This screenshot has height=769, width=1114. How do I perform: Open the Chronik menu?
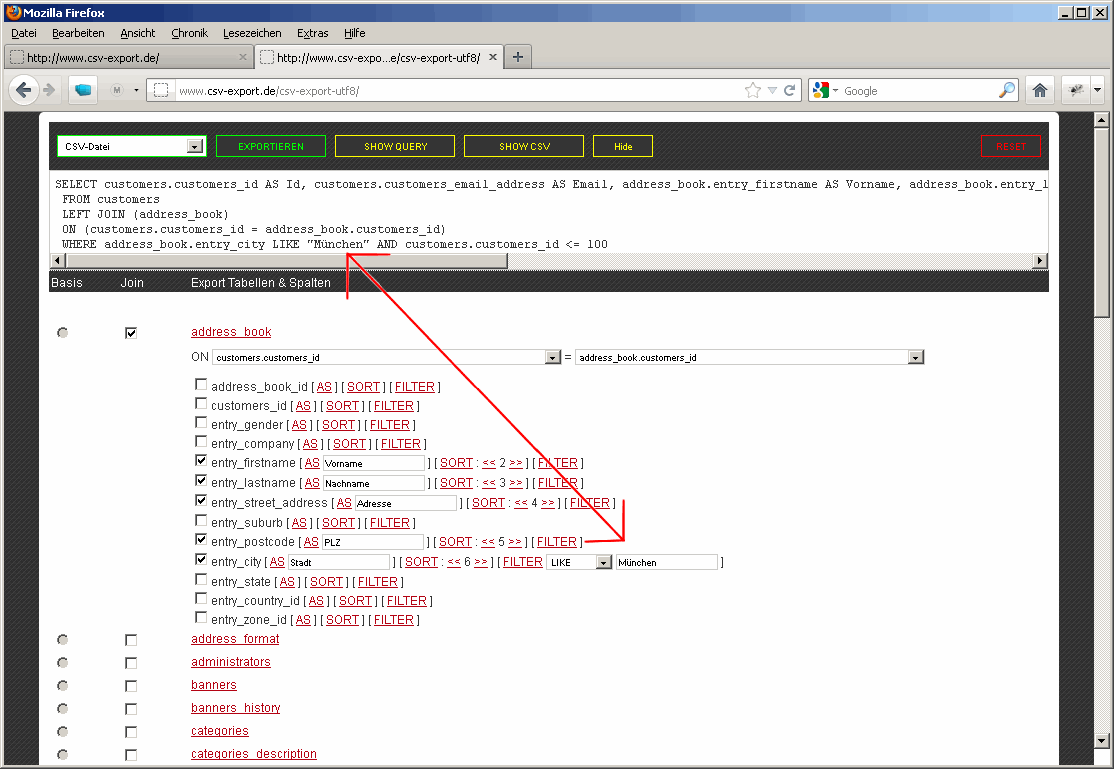(190, 33)
